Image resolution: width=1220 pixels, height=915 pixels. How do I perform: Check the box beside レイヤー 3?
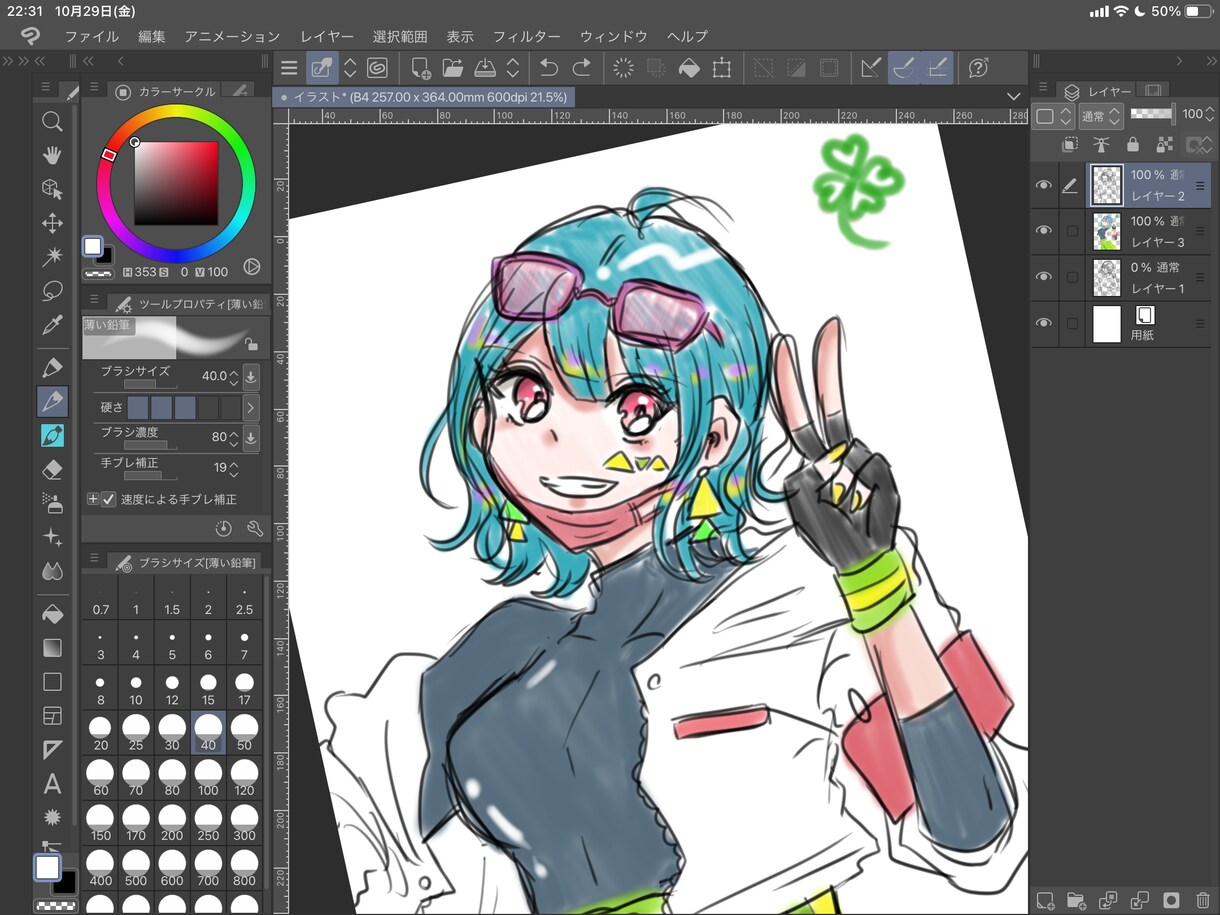[x=1073, y=231]
